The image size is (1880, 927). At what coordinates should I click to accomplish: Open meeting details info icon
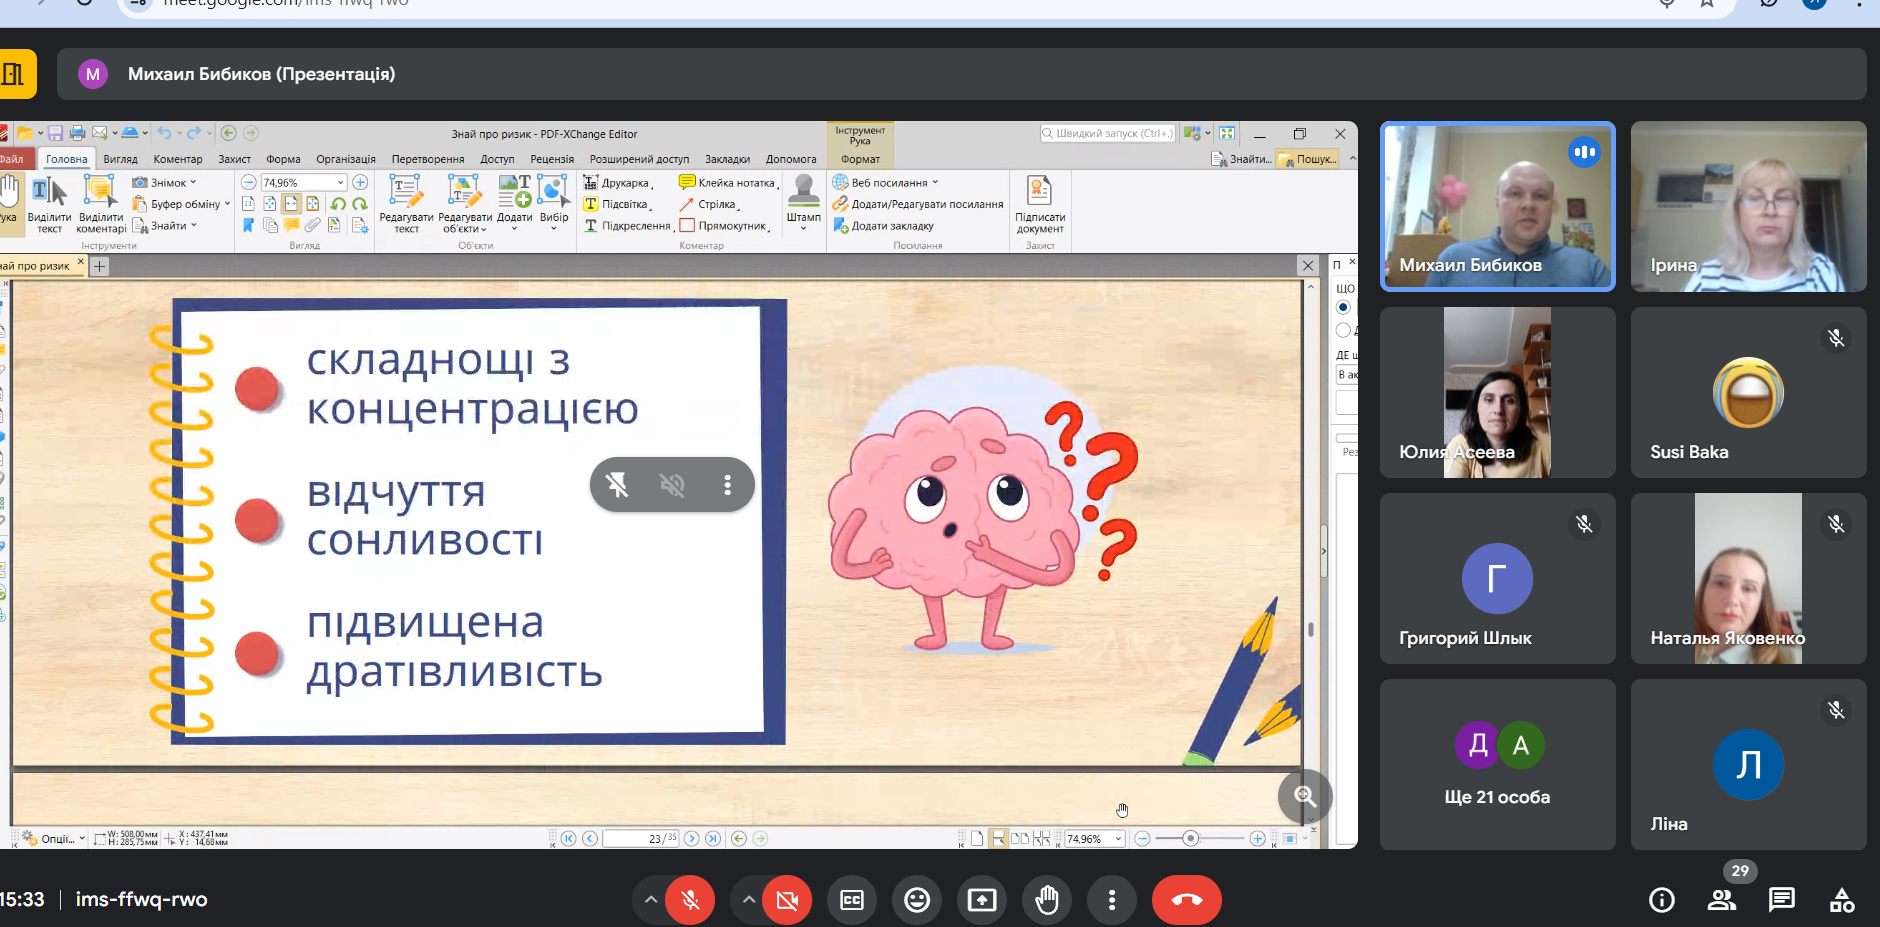[1661, 900]
